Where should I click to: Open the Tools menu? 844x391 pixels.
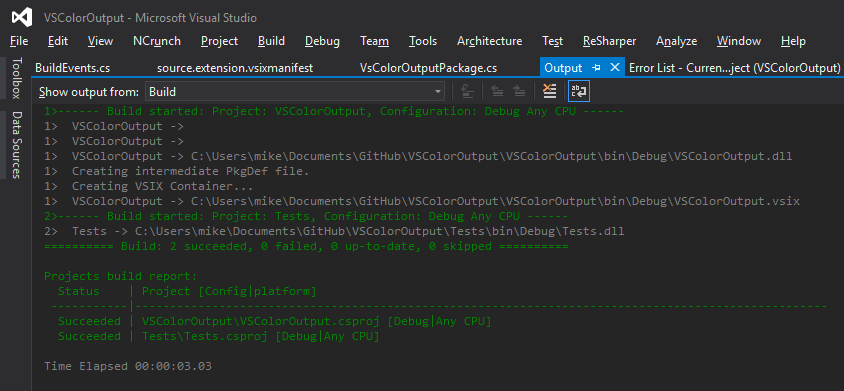[x=423, y=41]
